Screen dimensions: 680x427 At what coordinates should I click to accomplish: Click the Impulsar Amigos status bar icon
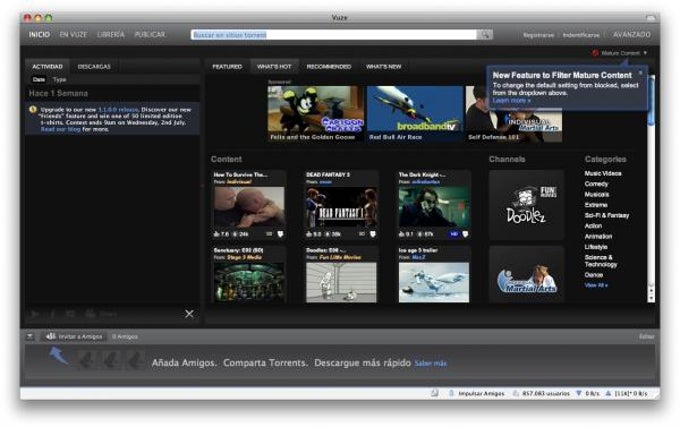[451, 393]
